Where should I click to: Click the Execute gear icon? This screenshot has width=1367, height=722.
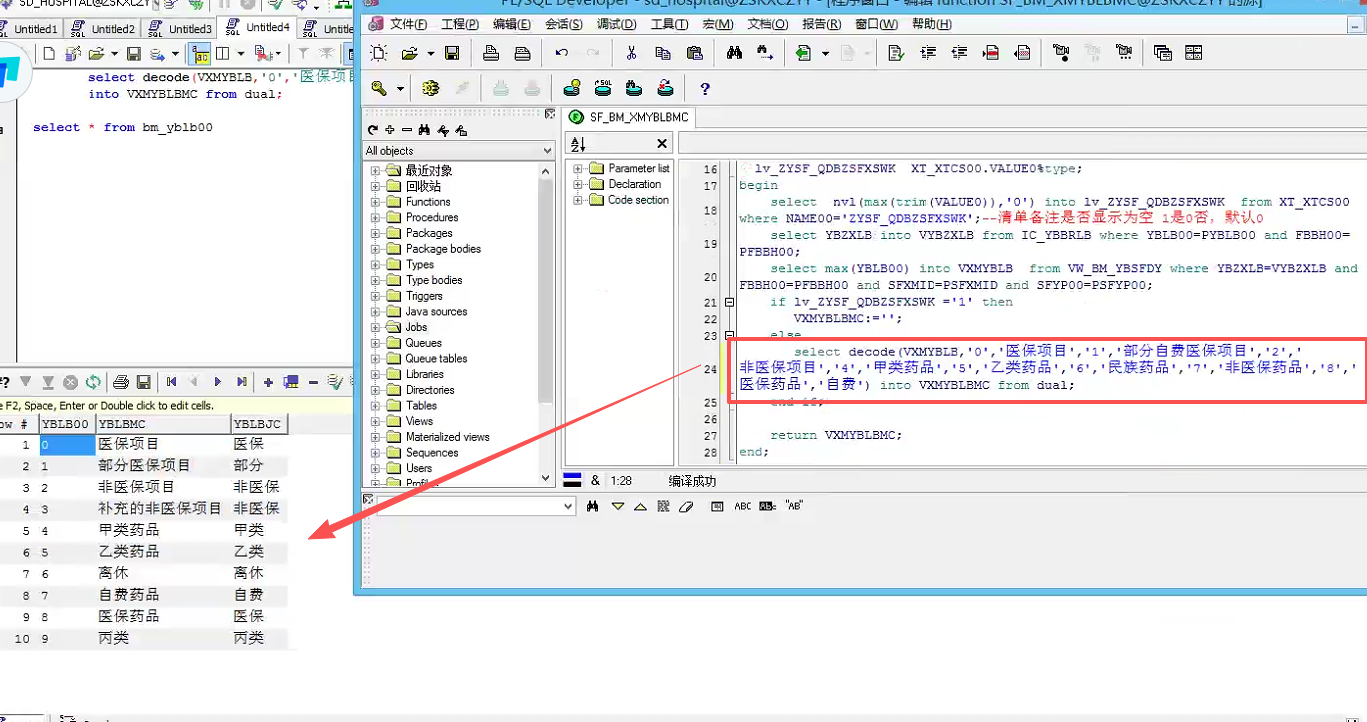coord(431,89)
